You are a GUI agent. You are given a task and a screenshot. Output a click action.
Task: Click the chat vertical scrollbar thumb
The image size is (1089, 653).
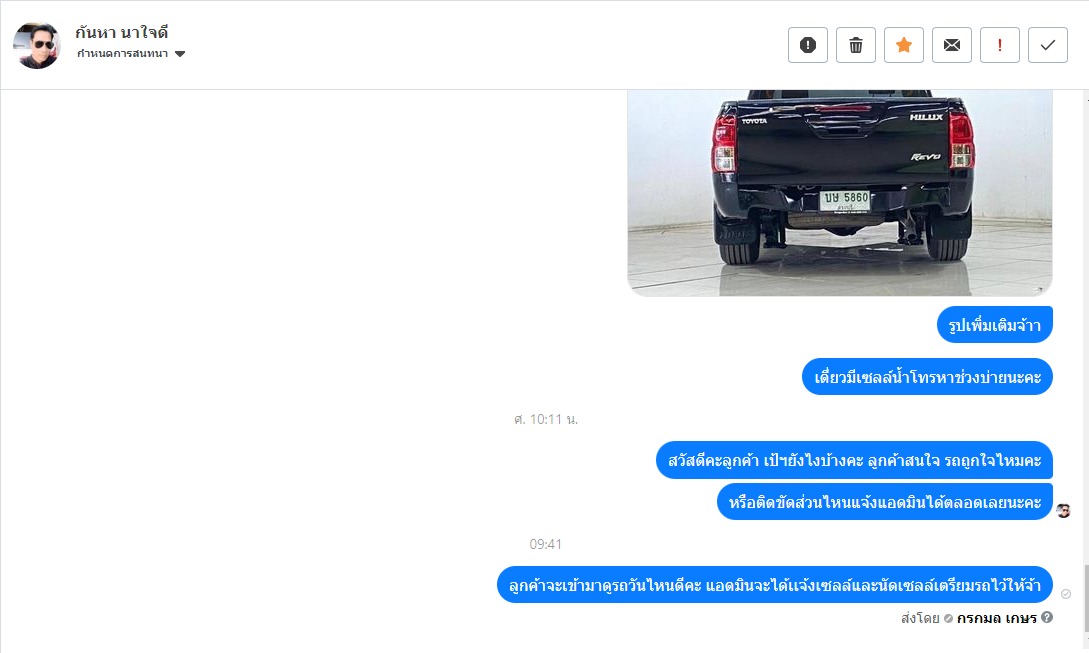1085,598
